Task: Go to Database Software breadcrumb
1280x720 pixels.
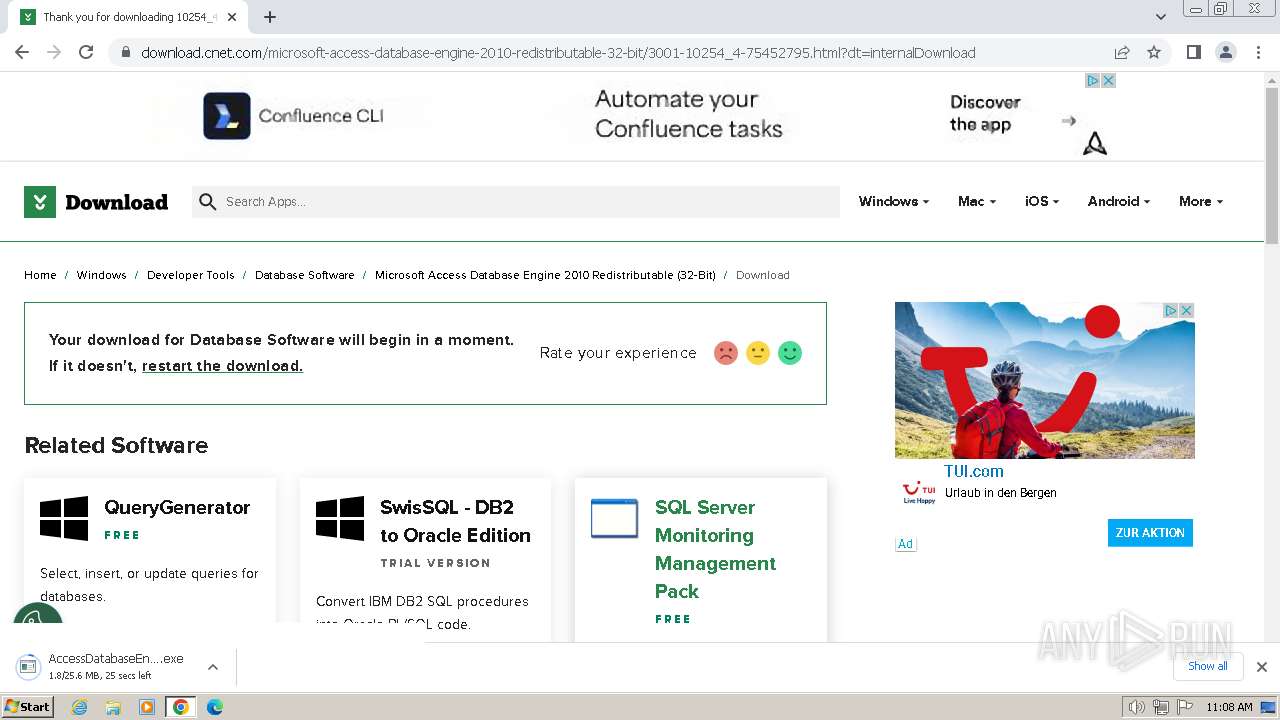Action: coord(304,275)
